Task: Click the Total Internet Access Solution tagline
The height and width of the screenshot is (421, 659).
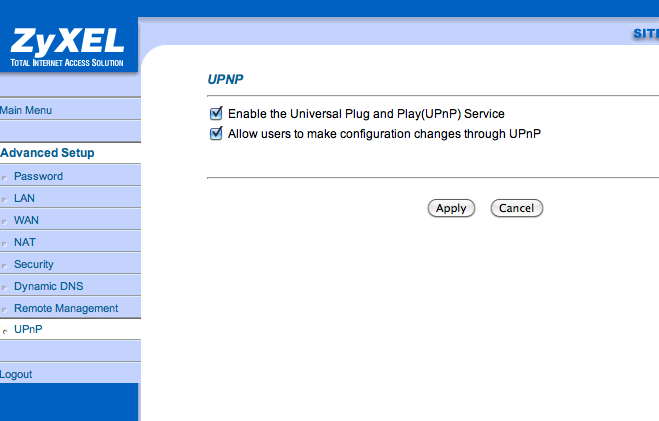Action: 67,63
